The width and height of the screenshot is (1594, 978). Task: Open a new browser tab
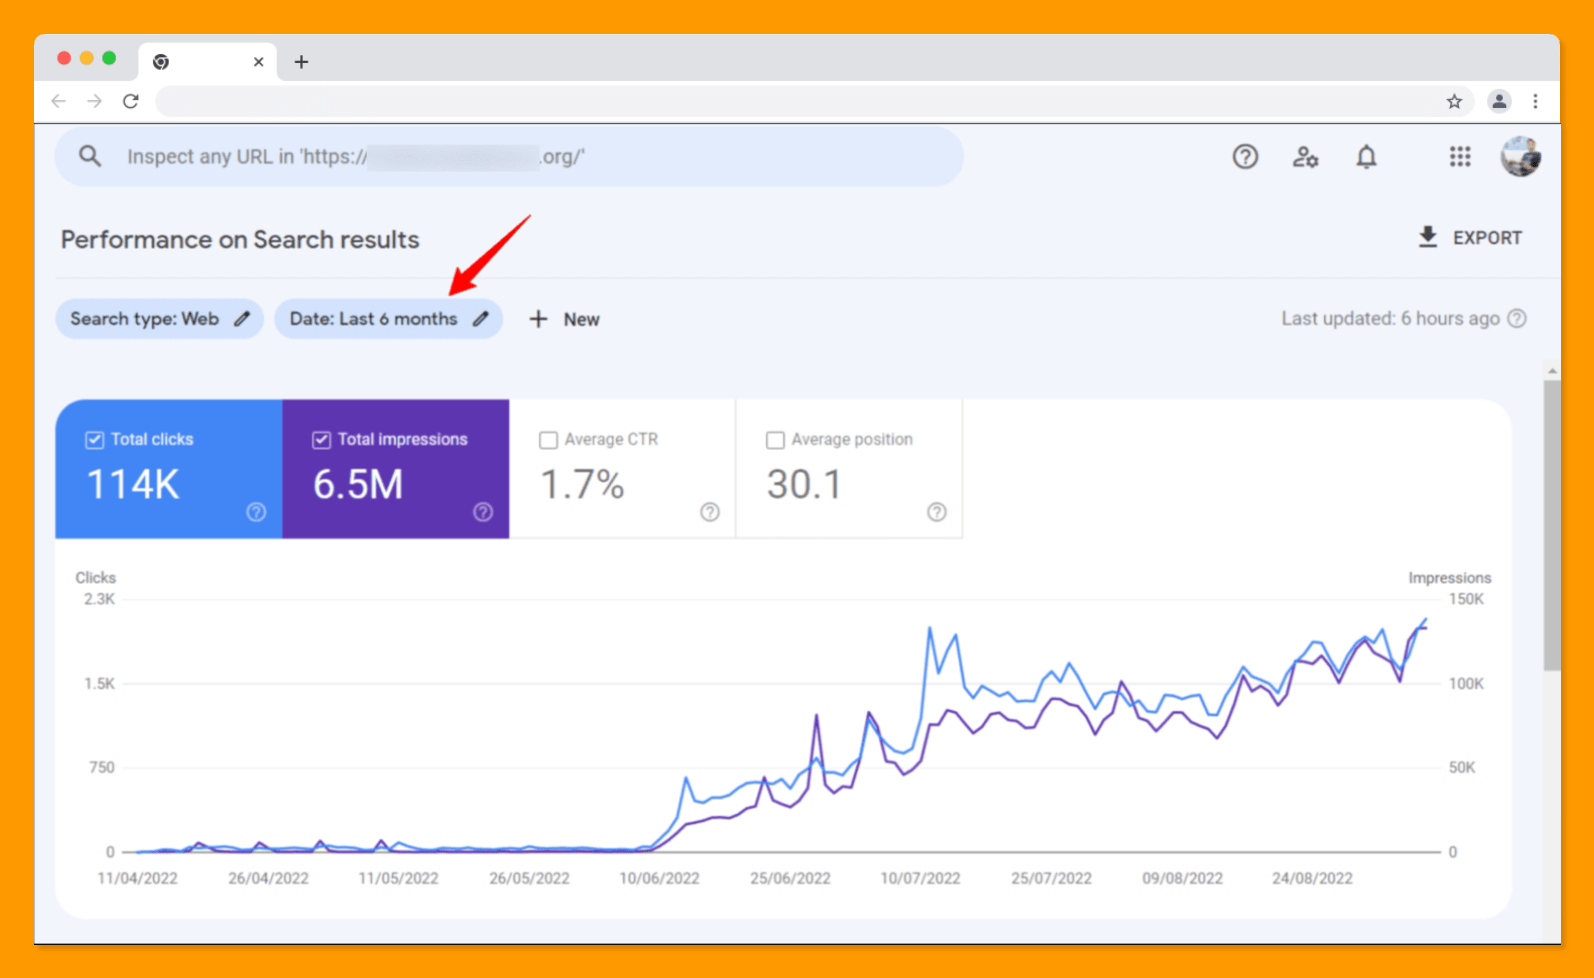click(x=301, y=62)
